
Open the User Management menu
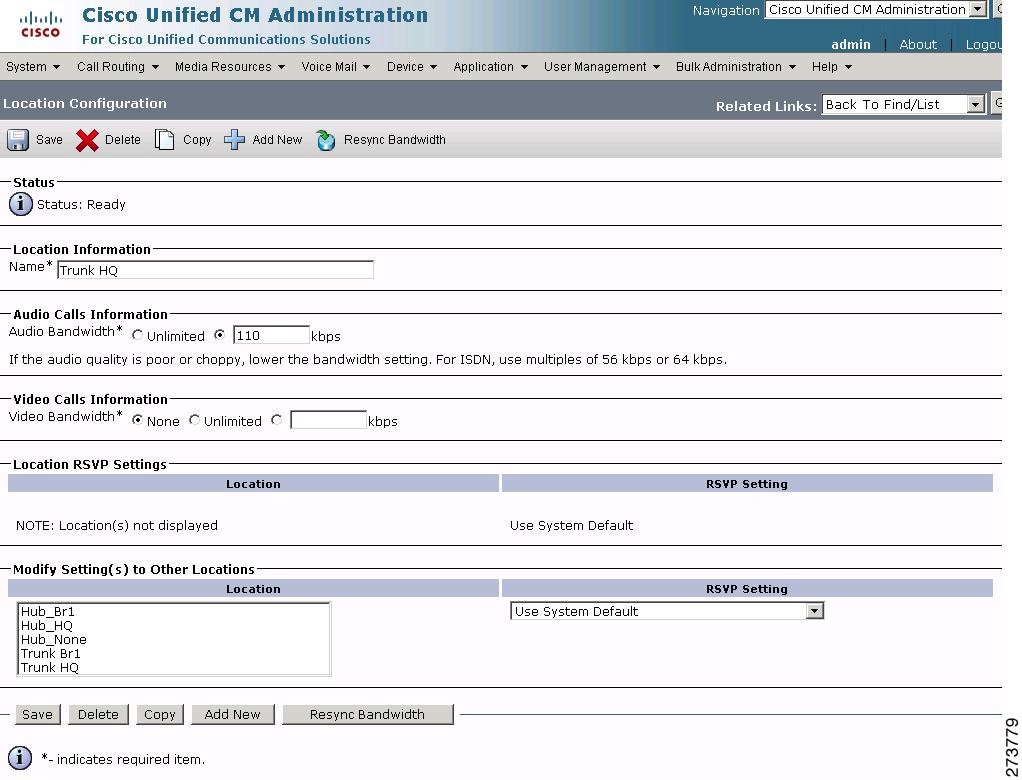pyautogui.click(x=602, y=66)
